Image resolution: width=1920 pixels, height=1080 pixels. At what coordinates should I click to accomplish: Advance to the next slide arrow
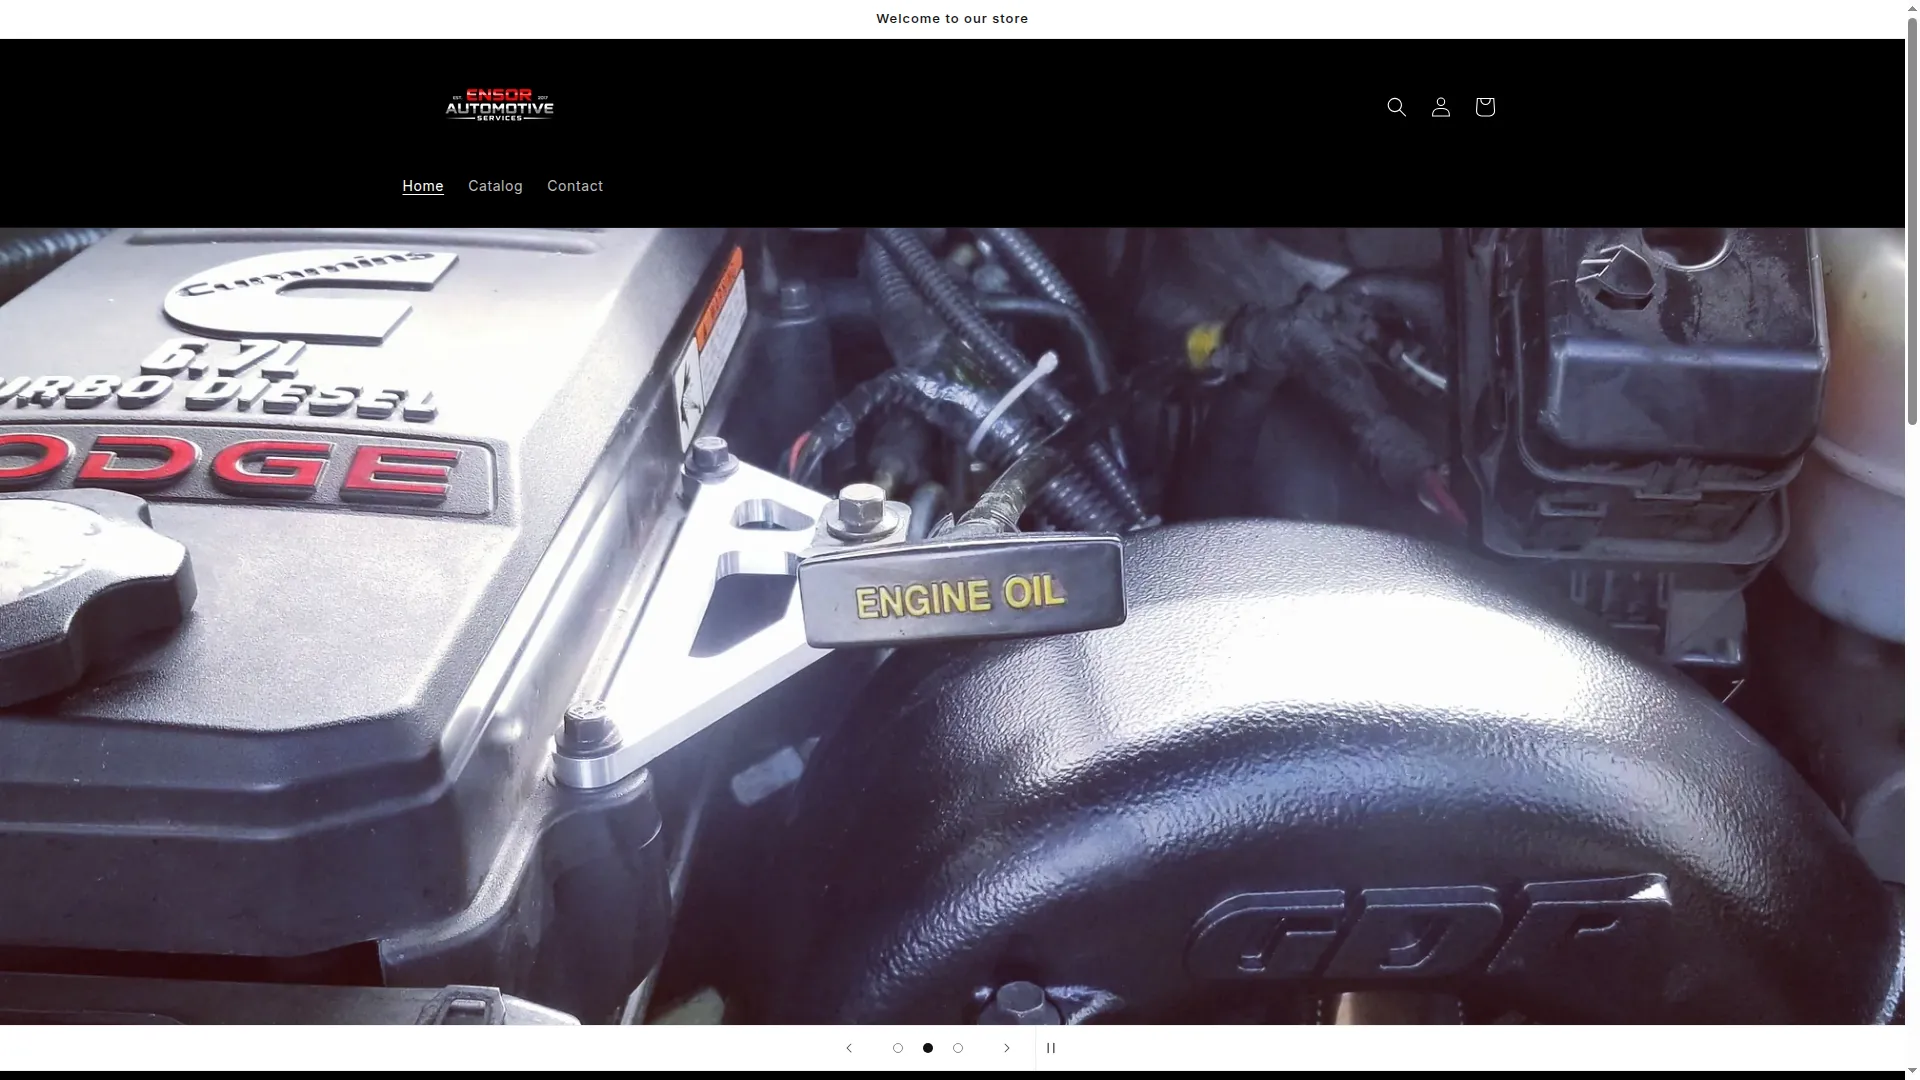(x=1007, y=1048)
